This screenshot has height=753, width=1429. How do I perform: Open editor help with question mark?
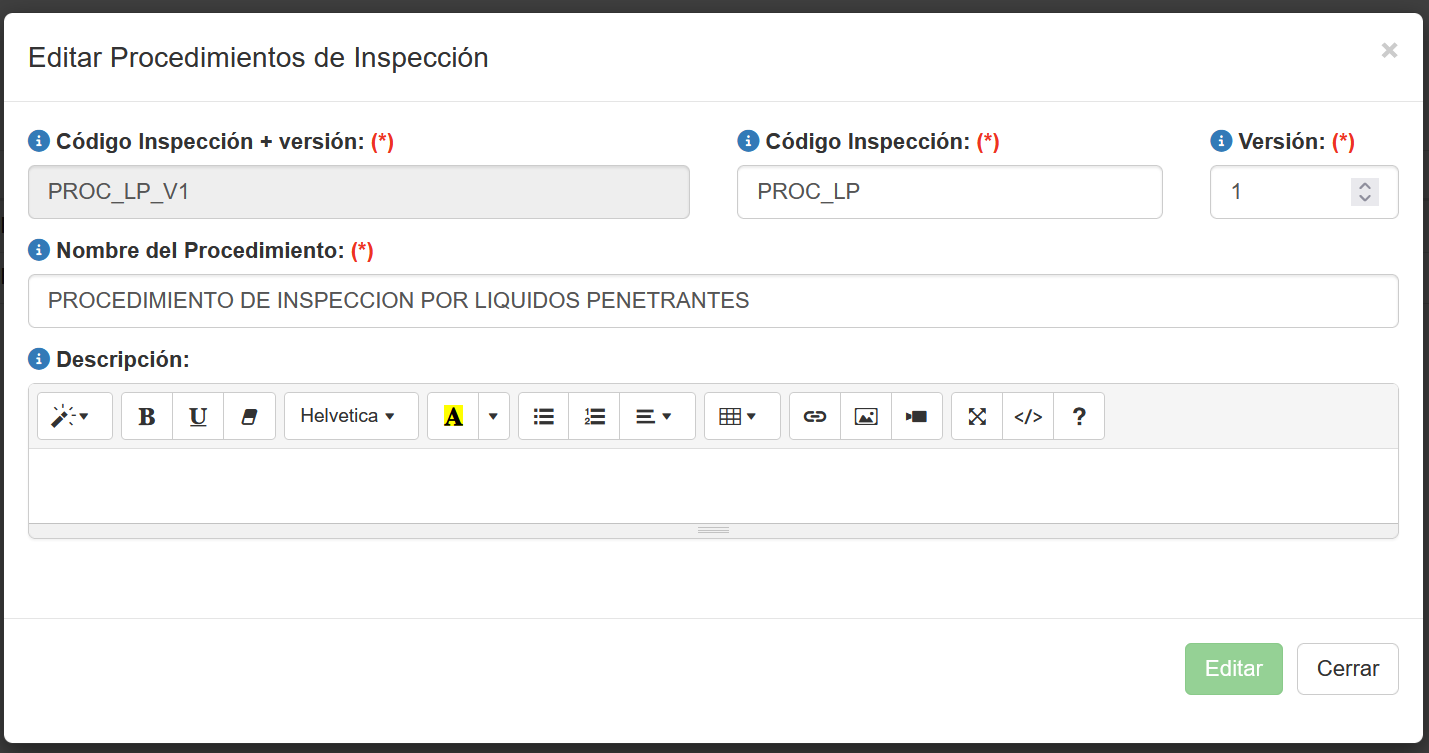[x=1079, y=416]
